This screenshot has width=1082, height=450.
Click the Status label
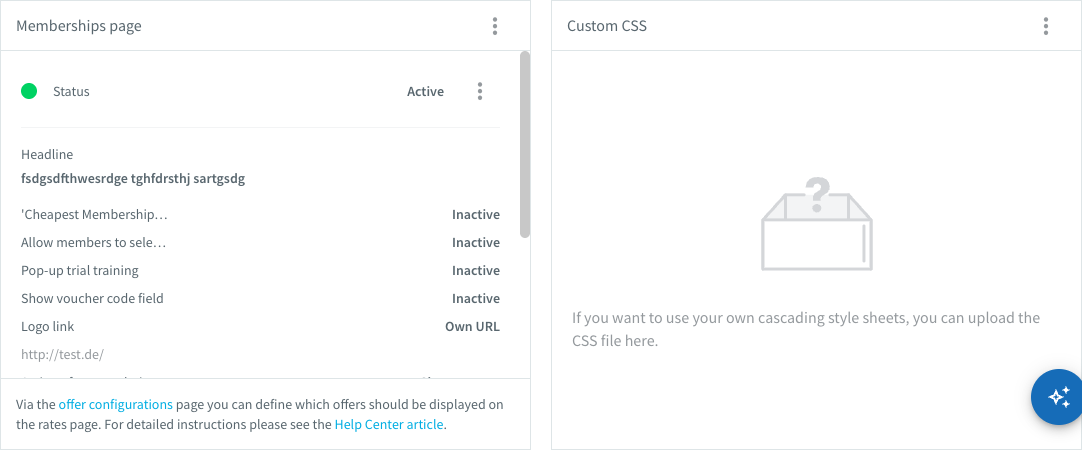click(x=71, y=91)
